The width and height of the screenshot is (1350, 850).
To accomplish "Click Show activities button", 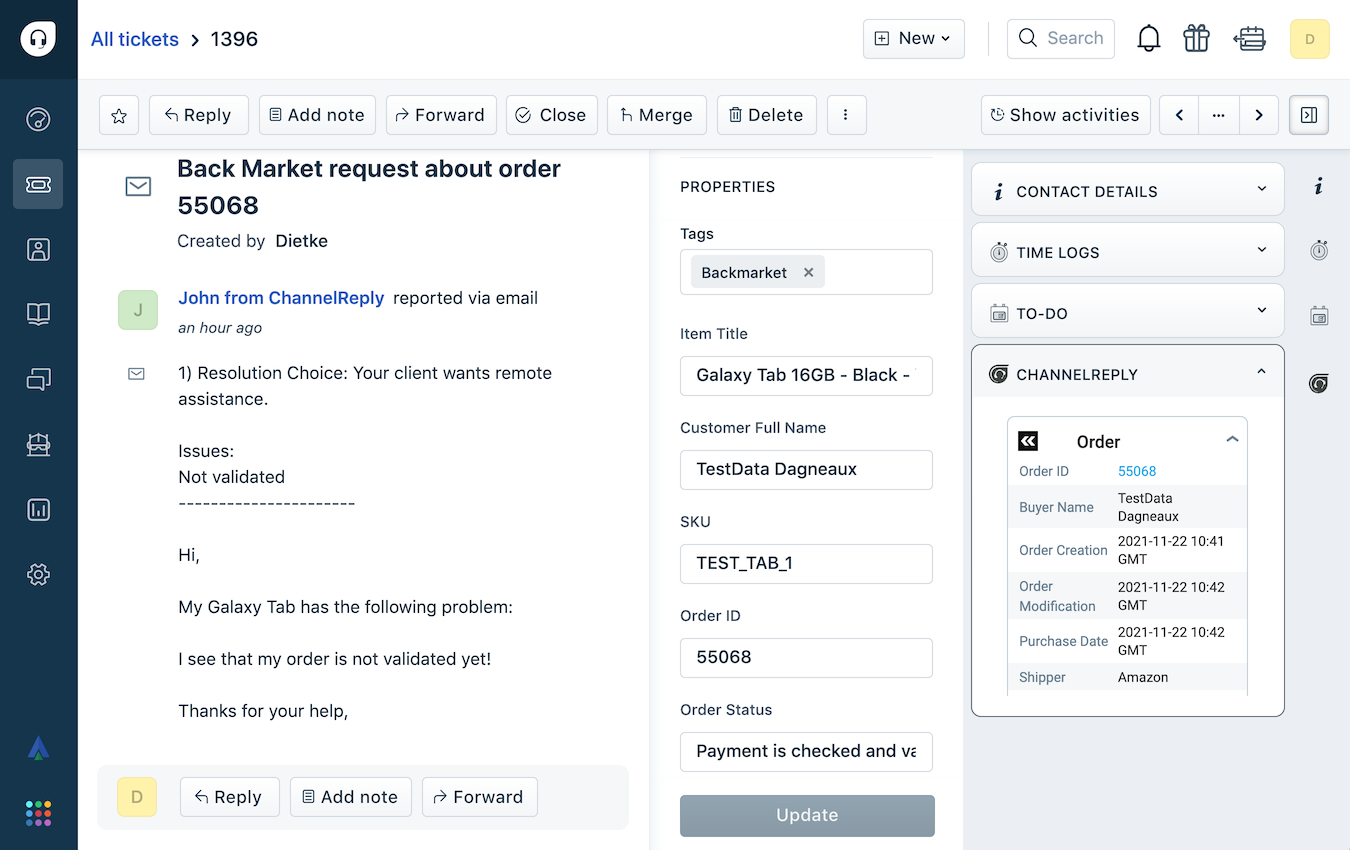I will [1065, 115].
